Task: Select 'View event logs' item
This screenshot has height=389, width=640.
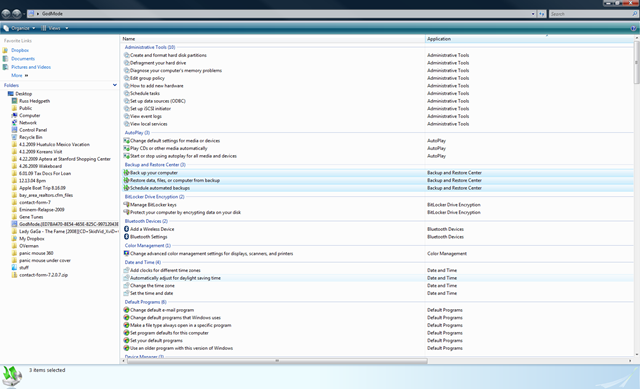Action: [x=146, y=116]
